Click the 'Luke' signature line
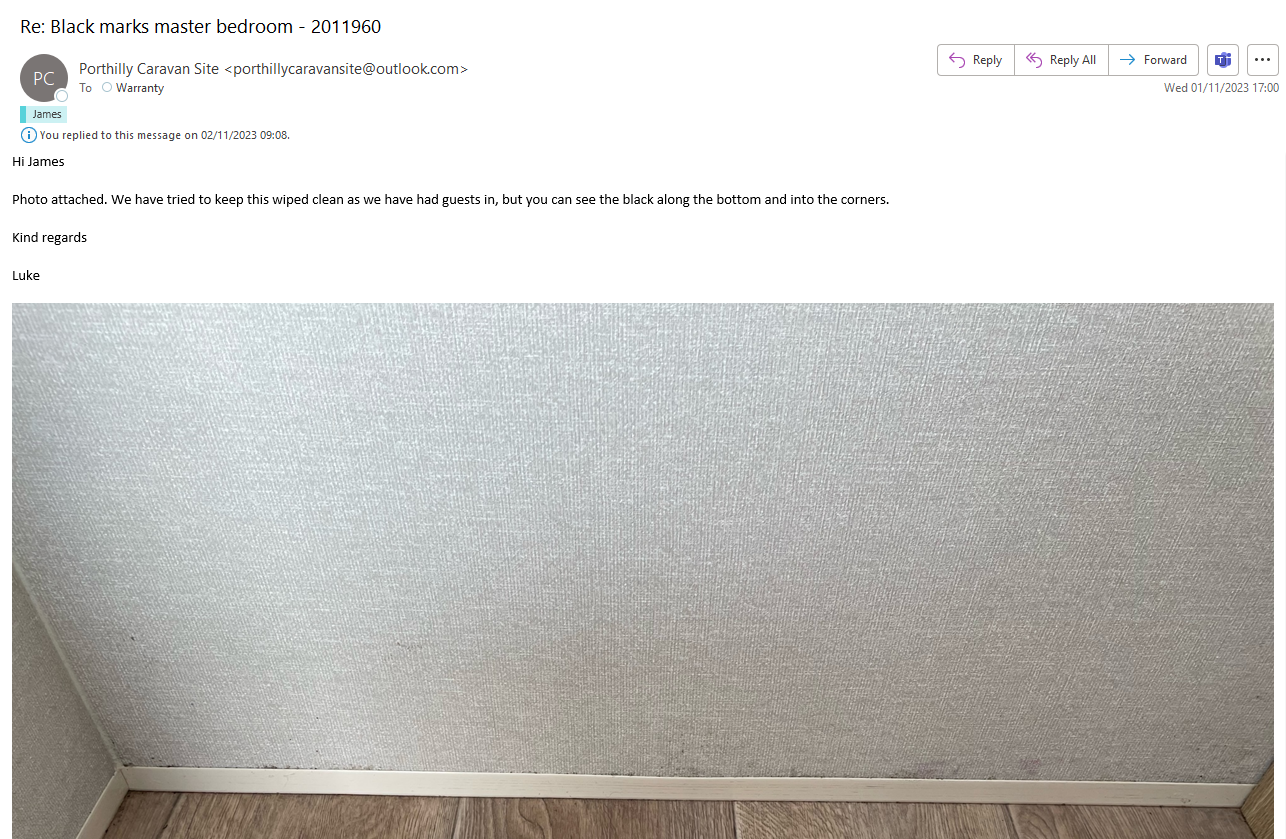This screenshot has width=1286, height=839. (x=26, y=275)
